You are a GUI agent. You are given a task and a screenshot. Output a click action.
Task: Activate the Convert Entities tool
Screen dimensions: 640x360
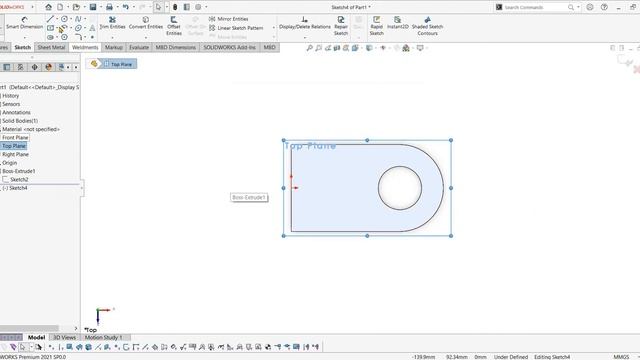click(146, 23)
